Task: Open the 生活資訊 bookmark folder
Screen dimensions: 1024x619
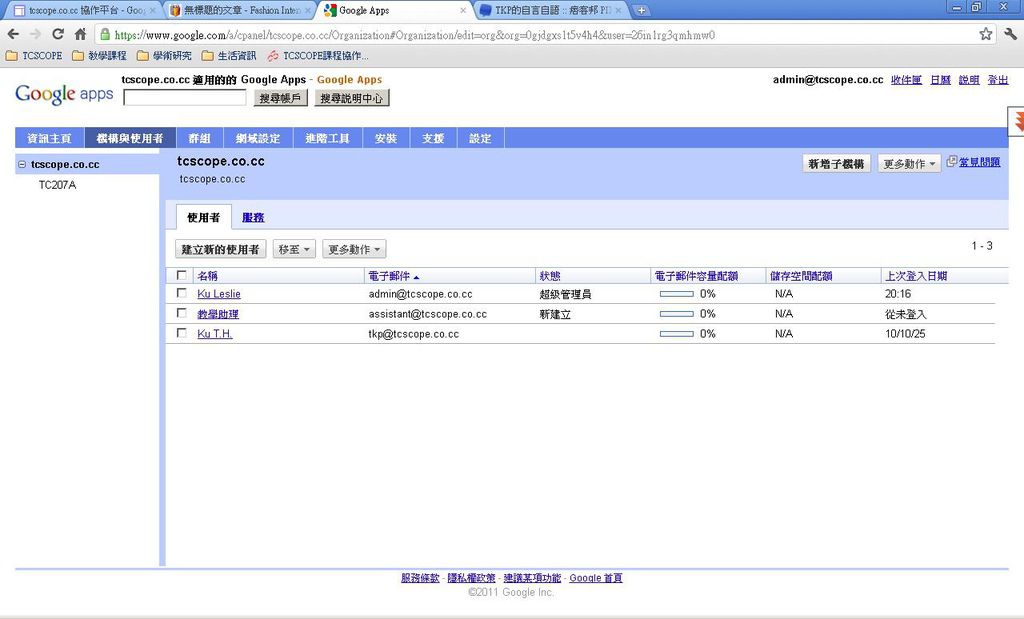Action: click(229, 56)
